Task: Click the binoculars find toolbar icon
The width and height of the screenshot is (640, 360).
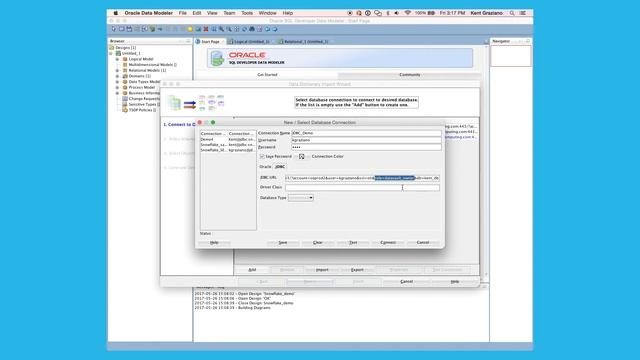Action: point(252,29)
